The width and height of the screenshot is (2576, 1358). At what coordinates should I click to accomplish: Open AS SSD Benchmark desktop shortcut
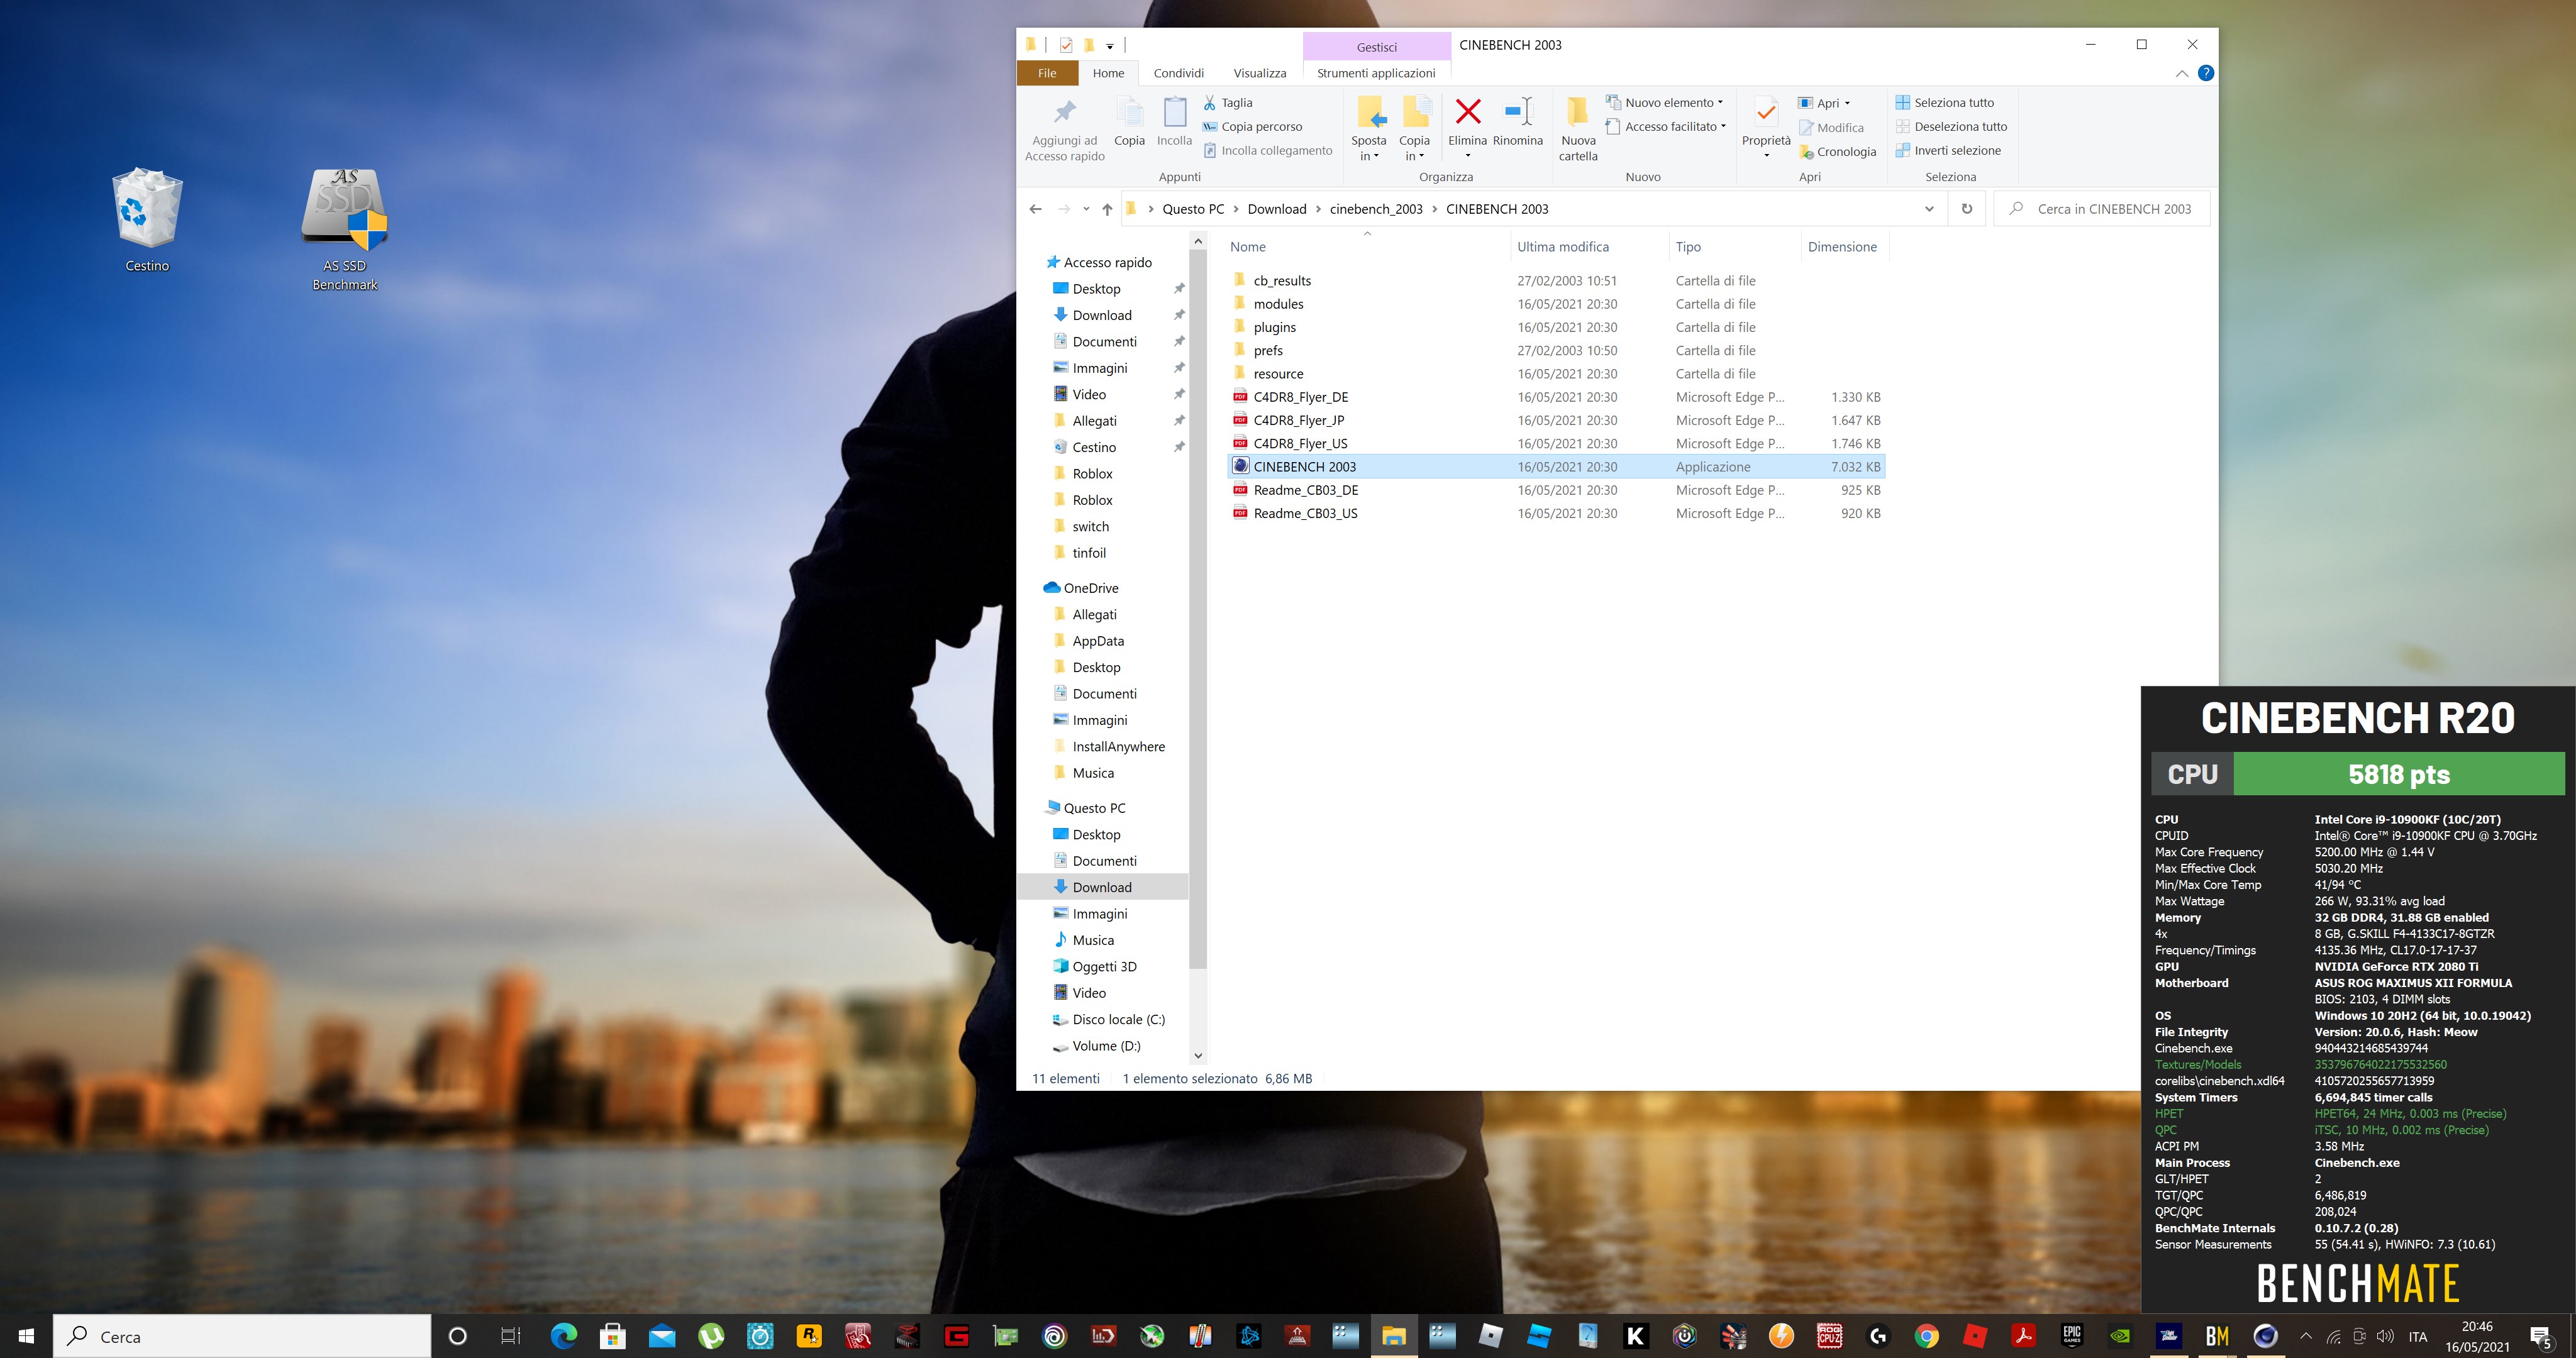click(x=345, y=229)
